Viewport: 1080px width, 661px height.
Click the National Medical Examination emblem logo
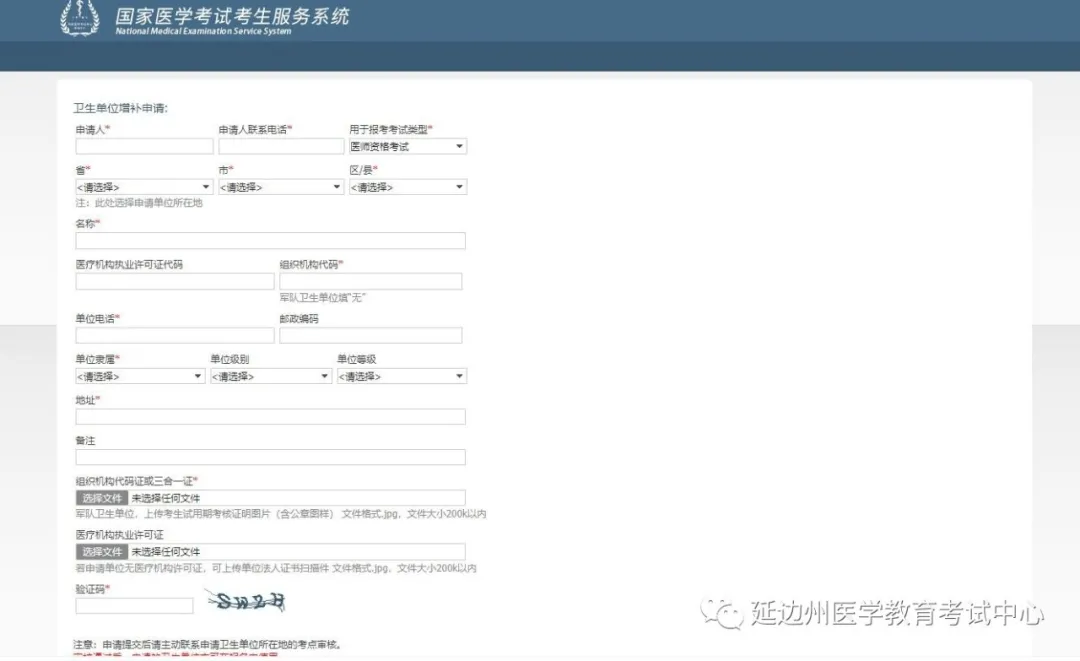(80, 18)
